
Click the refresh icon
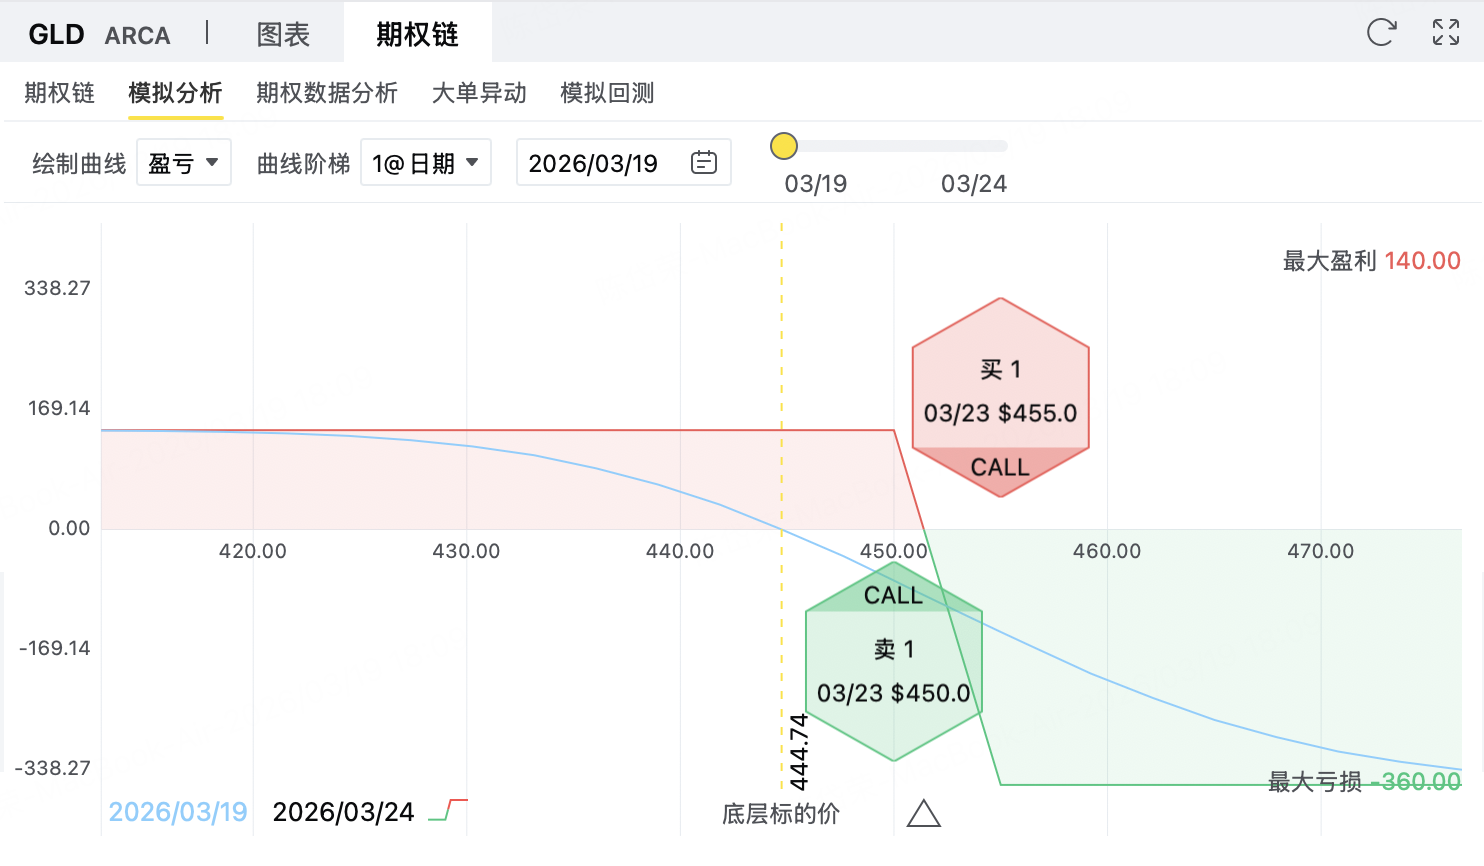(1381, 33)
